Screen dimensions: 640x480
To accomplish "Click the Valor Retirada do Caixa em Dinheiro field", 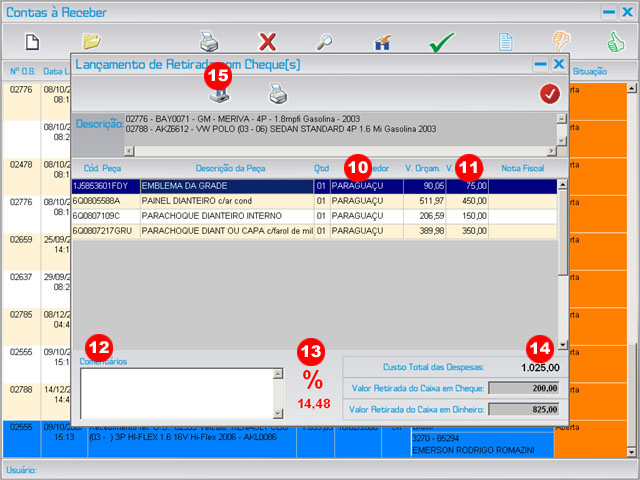I will pyautogui.click(x=523, y=409).
